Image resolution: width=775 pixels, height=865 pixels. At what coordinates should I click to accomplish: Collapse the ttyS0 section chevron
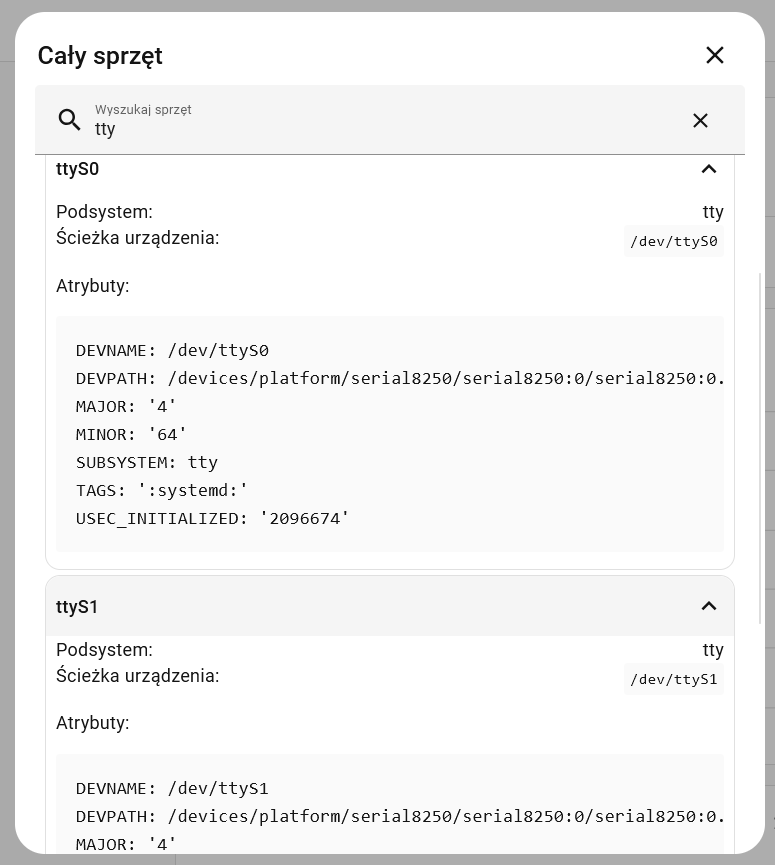tap(709, 169)
